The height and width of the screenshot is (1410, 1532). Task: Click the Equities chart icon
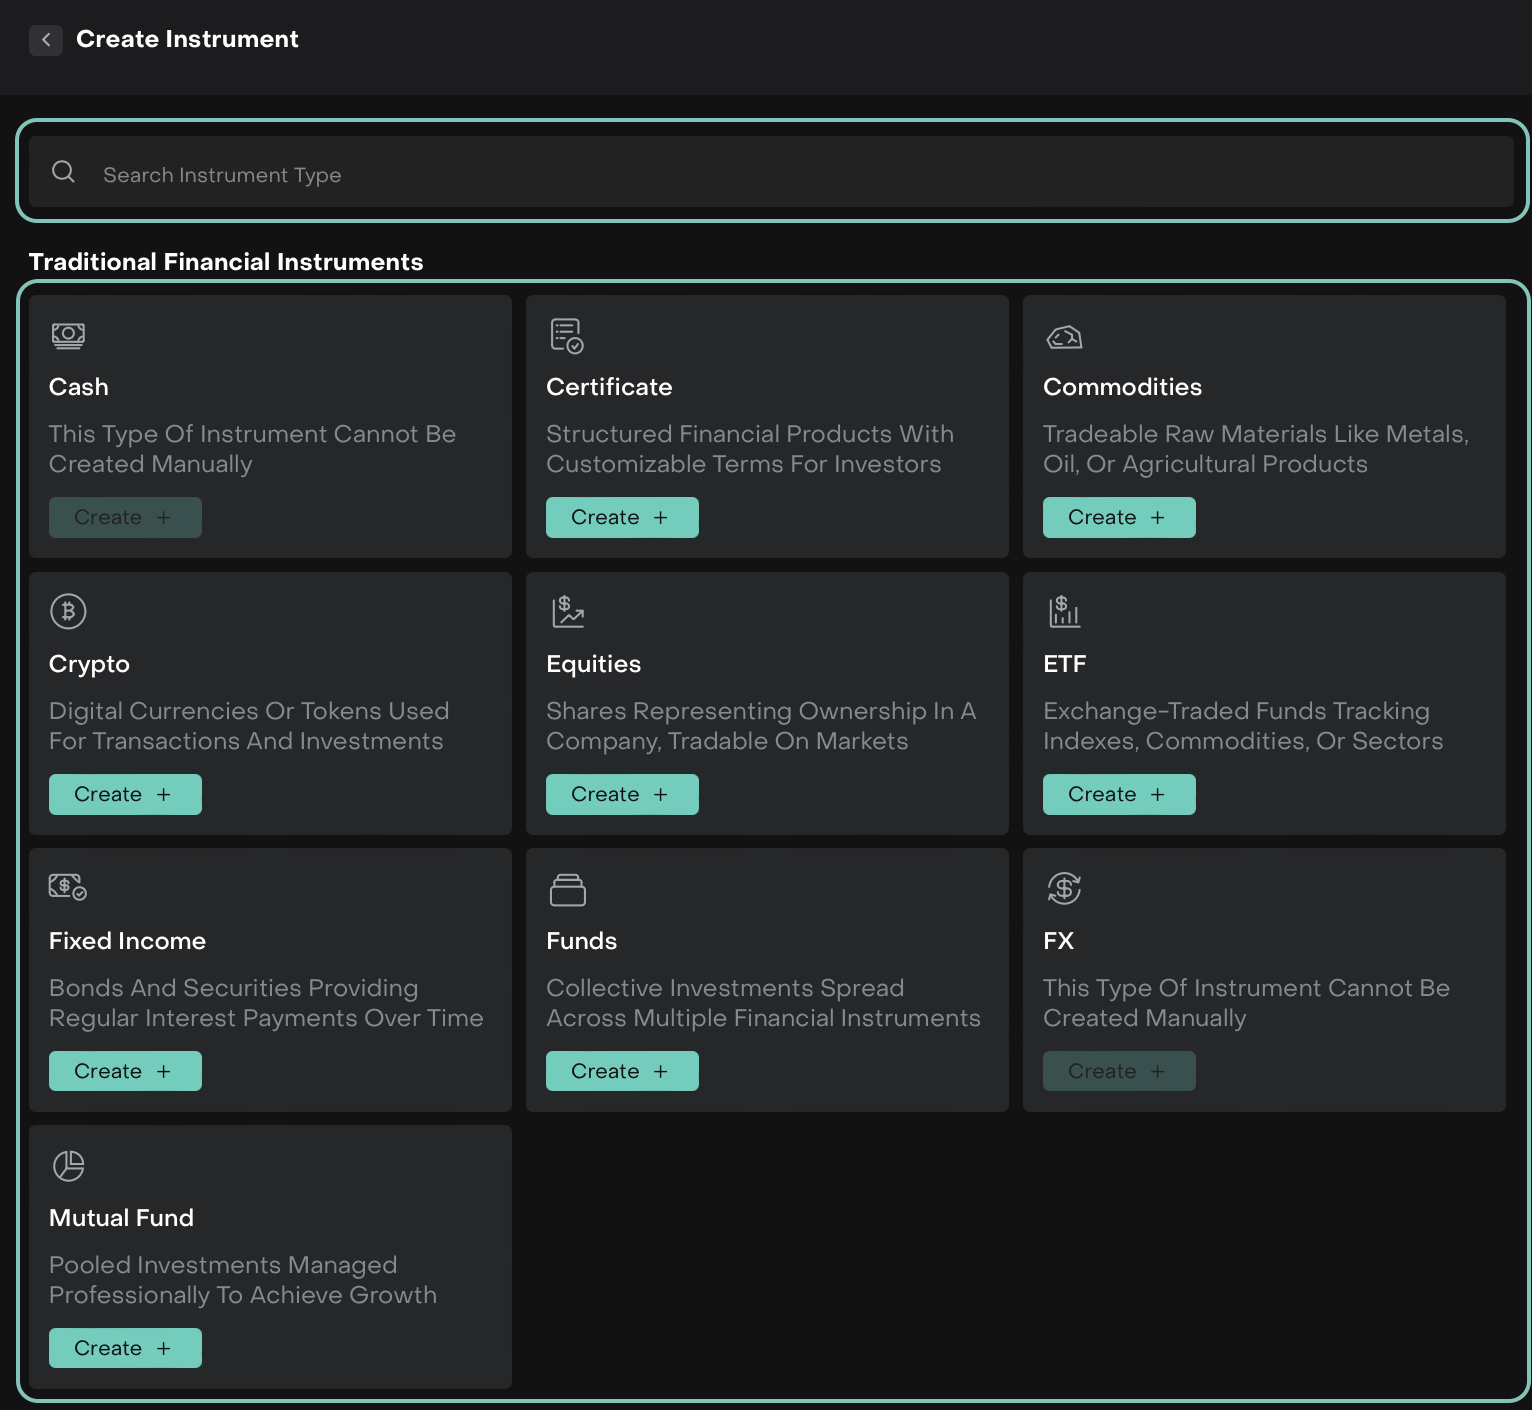click(567, 611)
